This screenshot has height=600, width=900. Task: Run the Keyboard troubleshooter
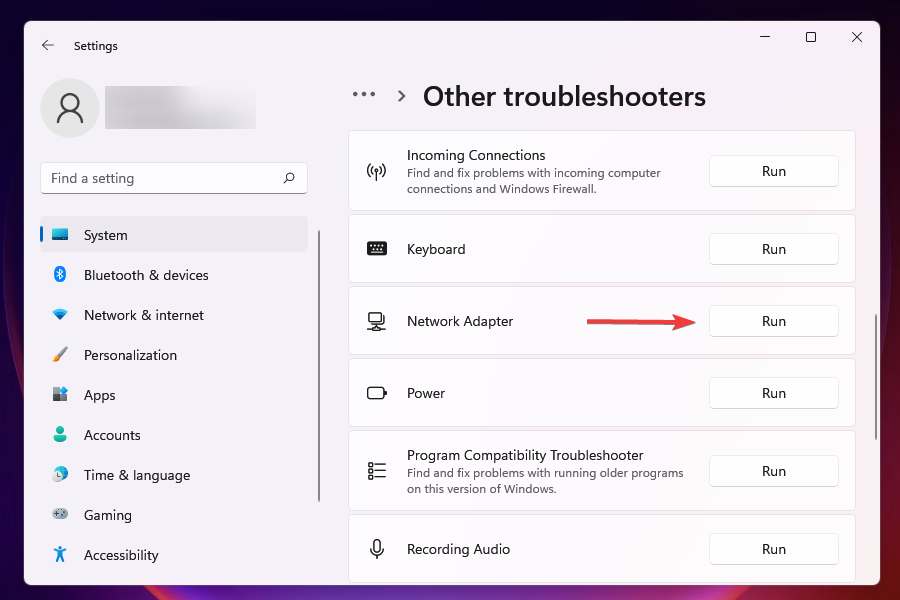[774, 249]
